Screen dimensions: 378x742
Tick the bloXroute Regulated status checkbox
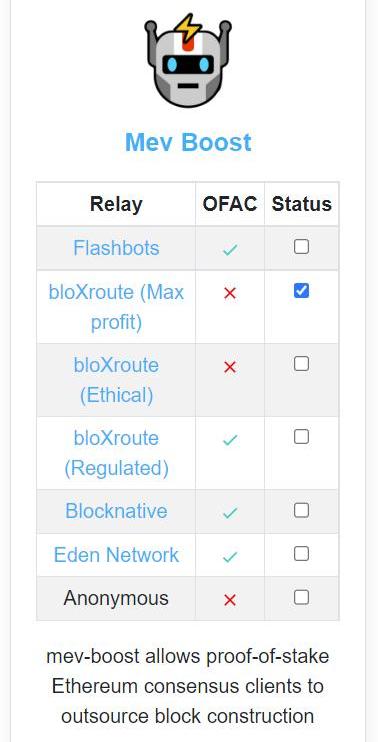coord(301,436)
